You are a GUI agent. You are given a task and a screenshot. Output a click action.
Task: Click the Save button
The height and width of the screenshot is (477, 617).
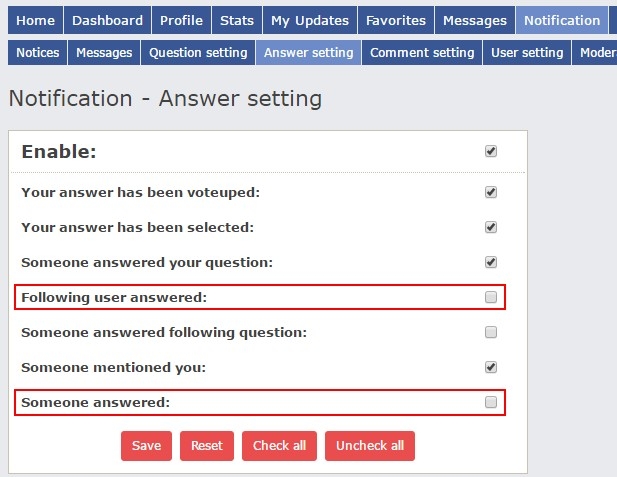click(x=146, y=446)
